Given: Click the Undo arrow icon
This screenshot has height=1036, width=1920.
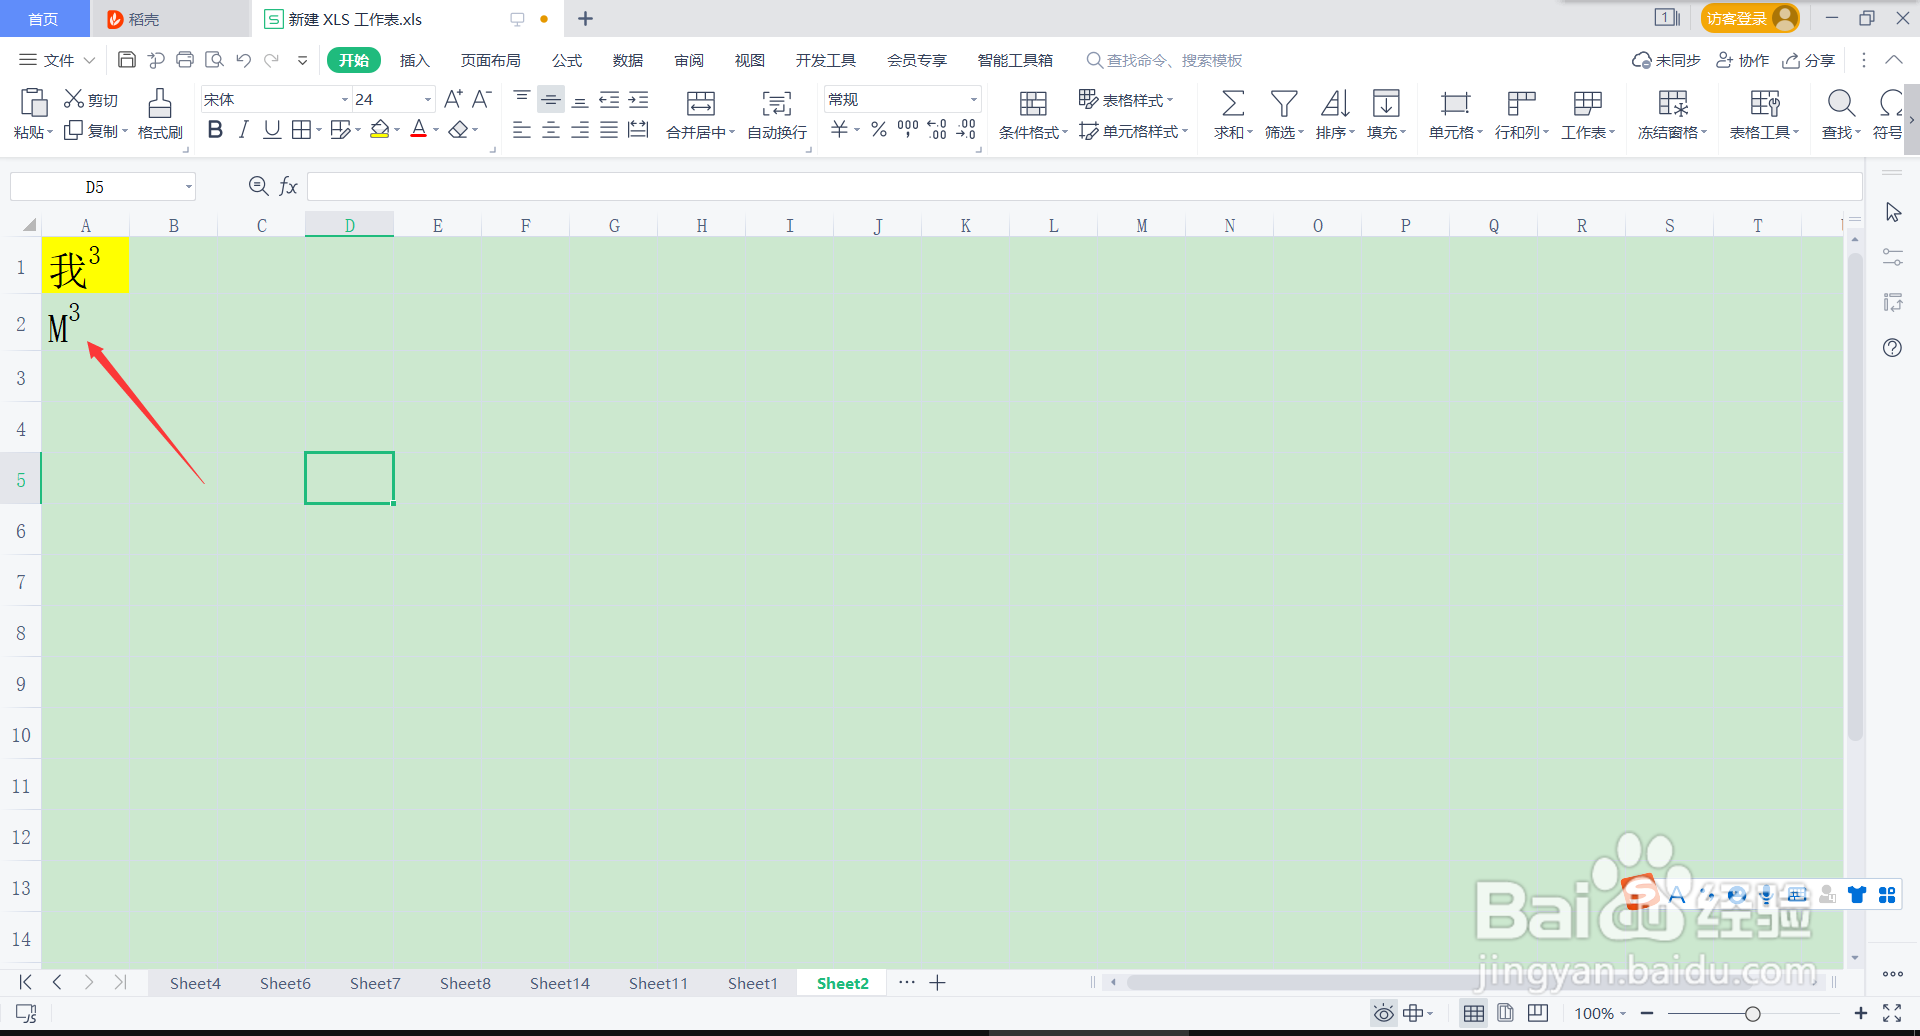Looking at the screenshot, I should (243, 60).
